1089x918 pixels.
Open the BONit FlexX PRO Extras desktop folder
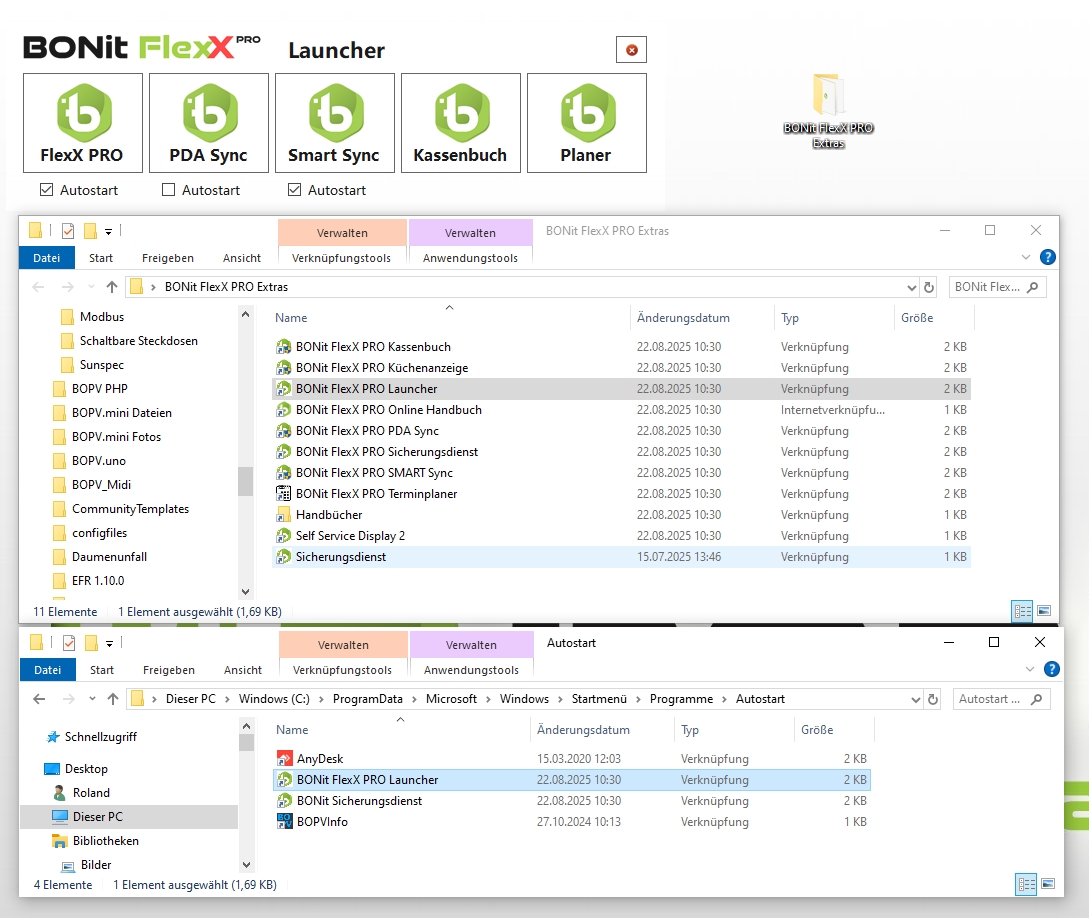(x=828, y=111)
